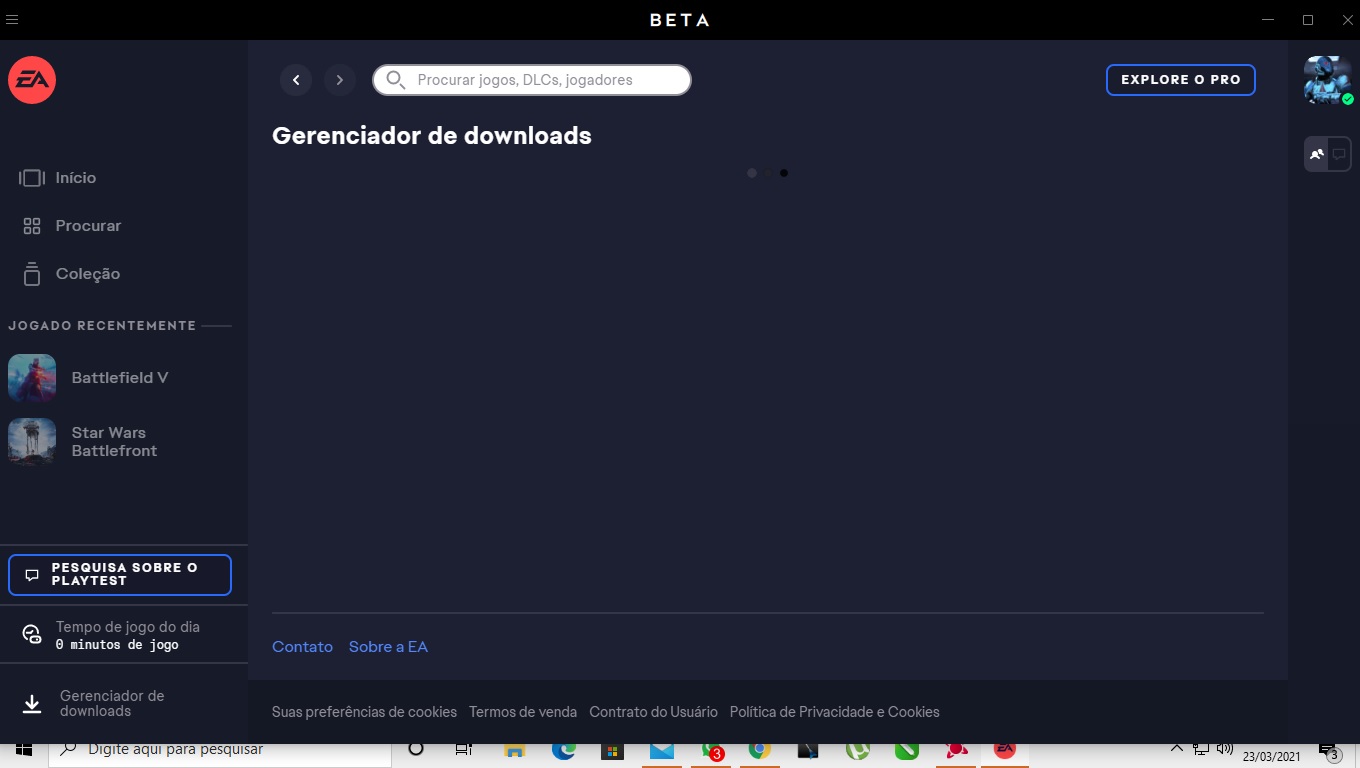Go back with the left arrow button
The height and width of the screenshot is (768, 1360).
click(296, 80)
